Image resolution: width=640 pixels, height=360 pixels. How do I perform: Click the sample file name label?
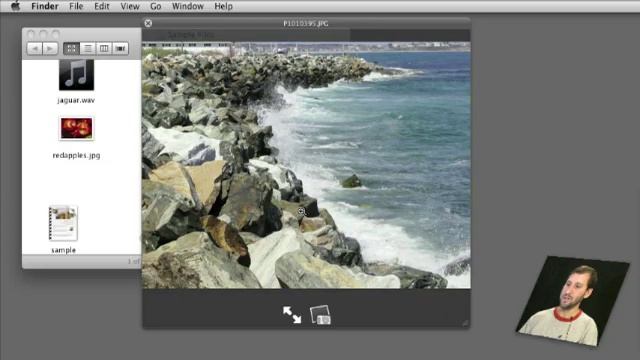pos(64,250)
